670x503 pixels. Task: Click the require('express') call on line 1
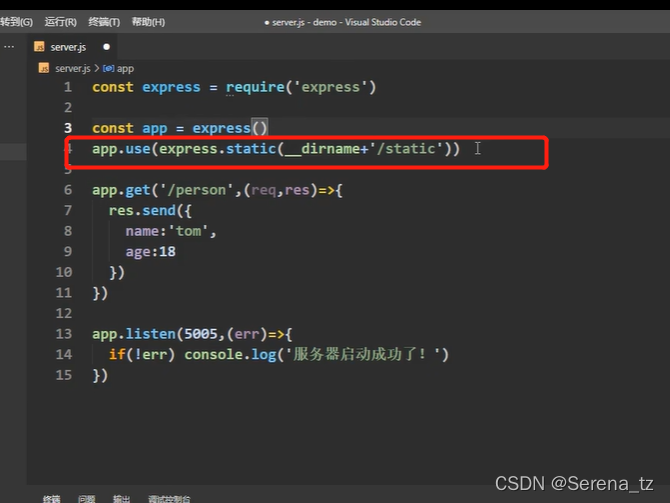(x=301, y=87)
